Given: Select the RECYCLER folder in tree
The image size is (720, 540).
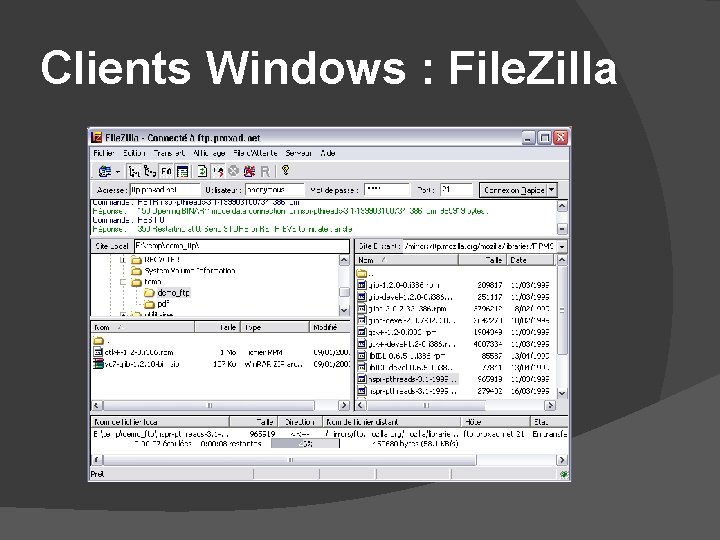Looking at the screenshot, I should (x=156, y=259).
